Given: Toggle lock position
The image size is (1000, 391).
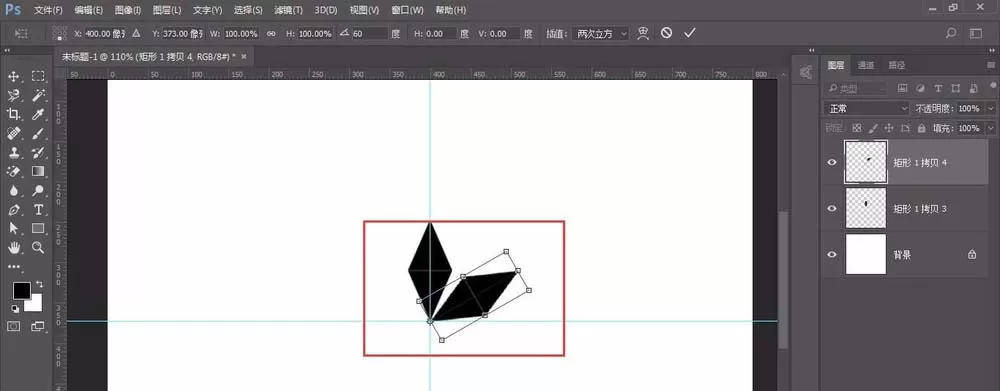Looking at the screenshot, I should point(889,128).
